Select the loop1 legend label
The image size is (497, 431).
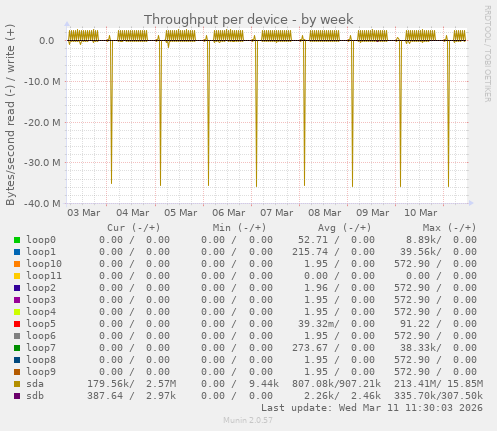click(x=41, y=252)
